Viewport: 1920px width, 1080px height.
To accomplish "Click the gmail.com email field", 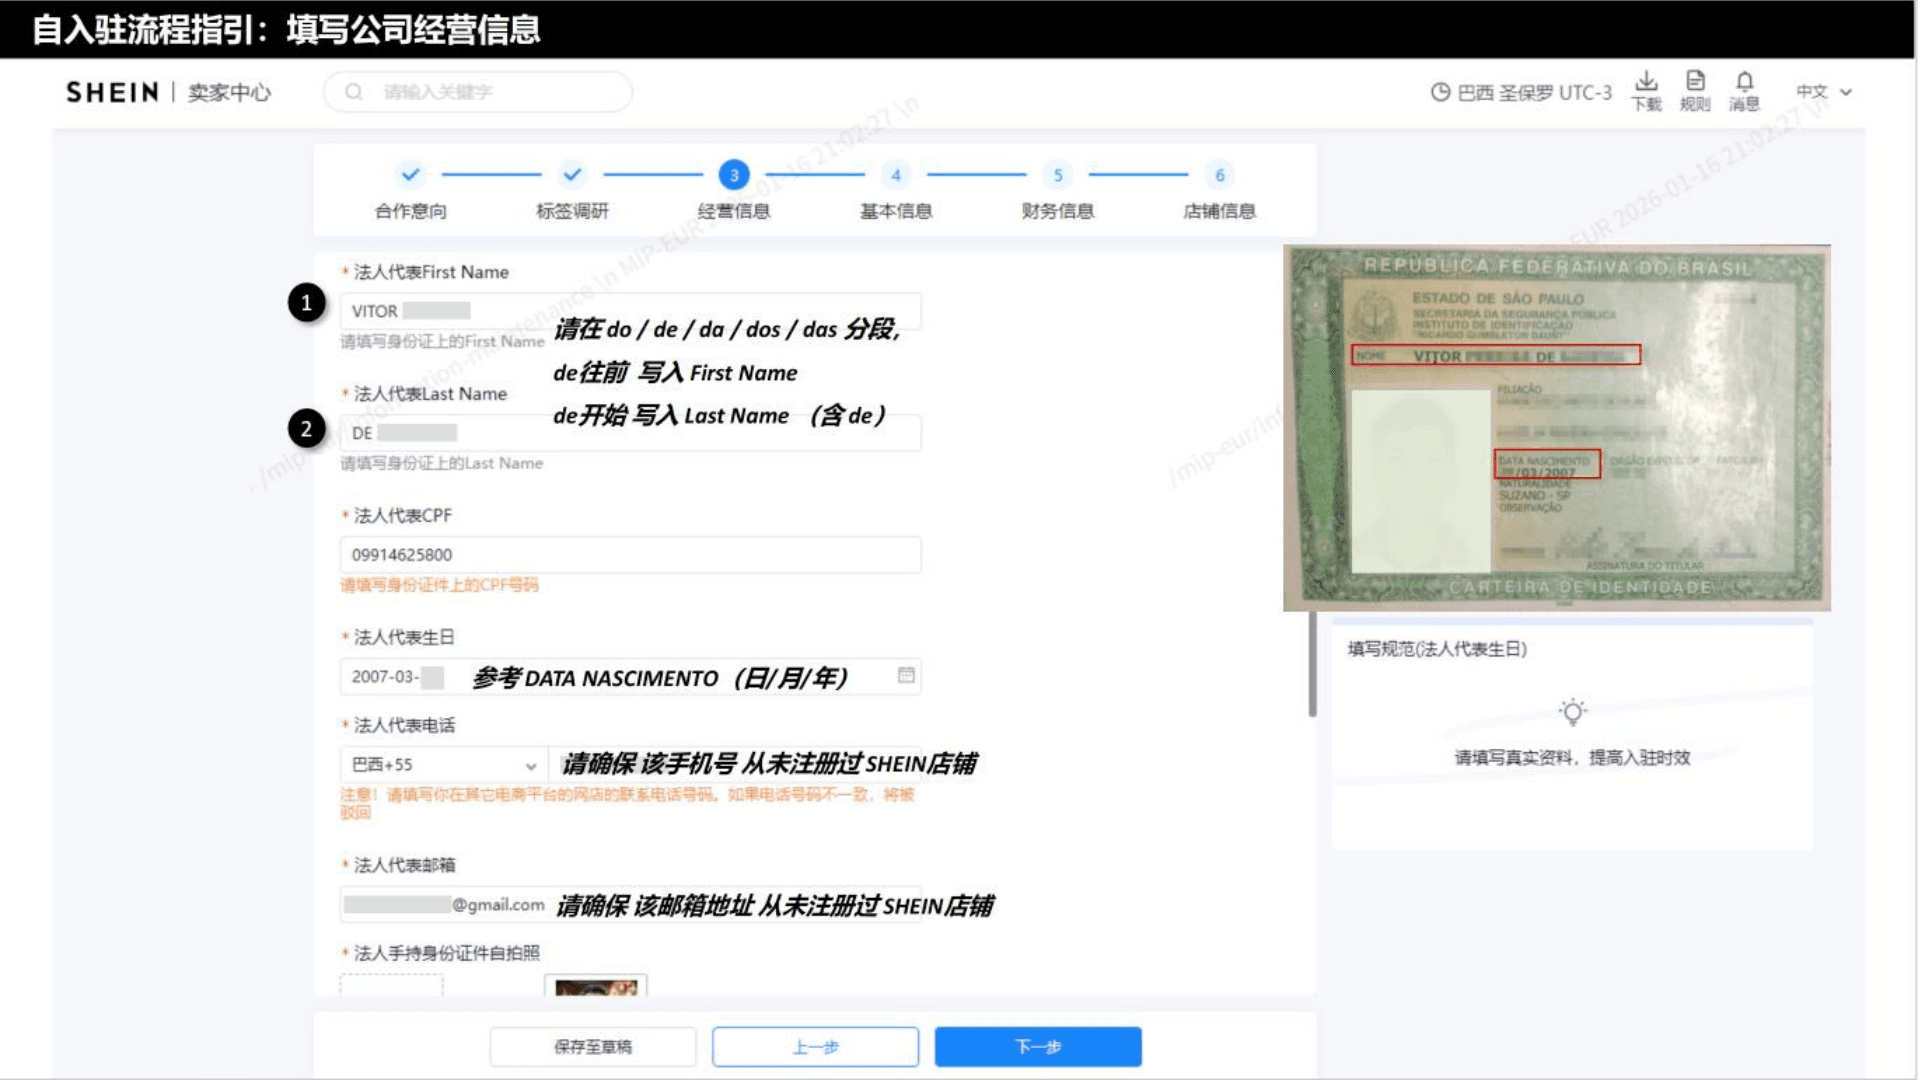I will click(x=630, y=905).
